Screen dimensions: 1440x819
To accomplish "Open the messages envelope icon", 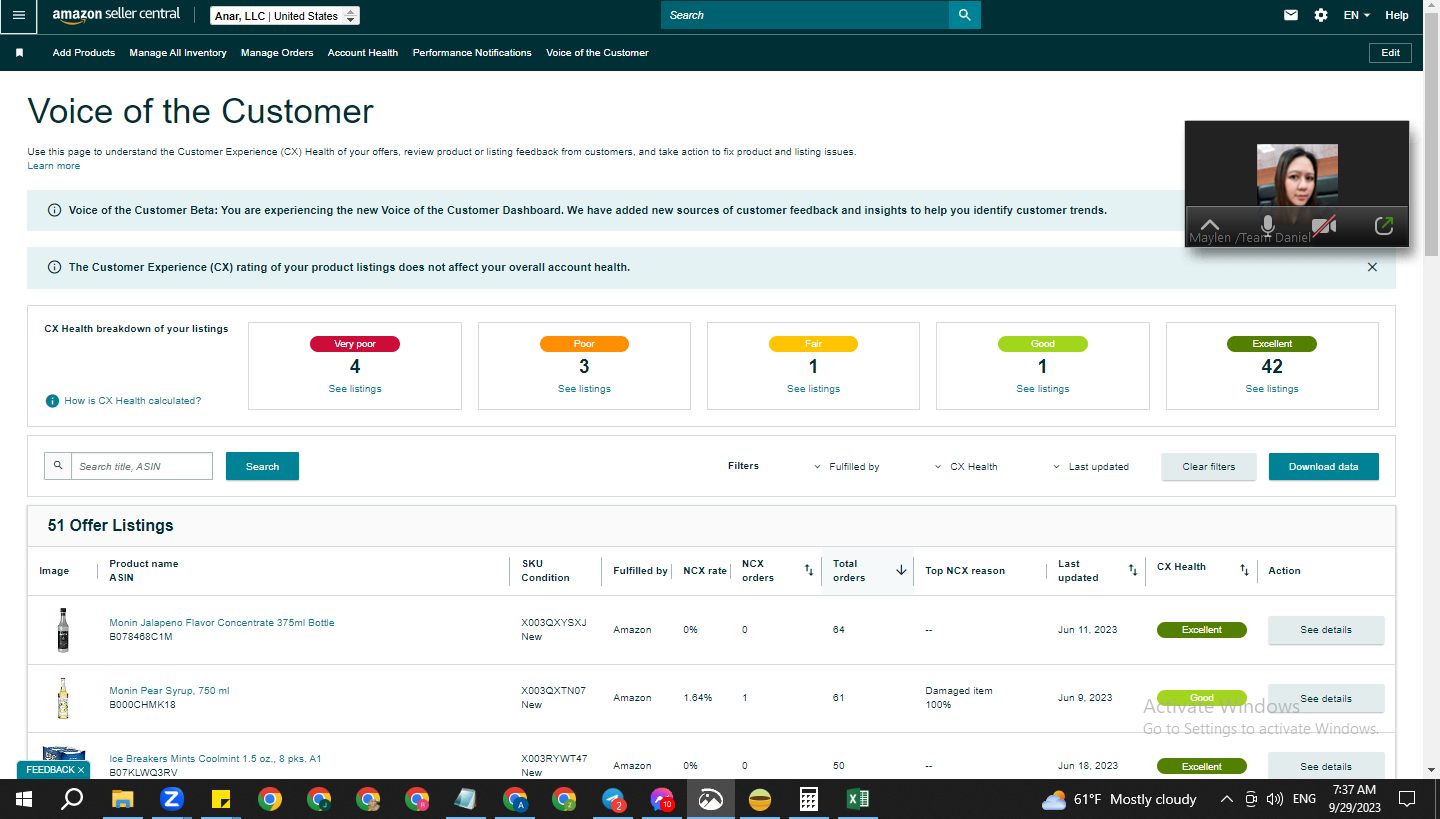I will (1291, 15).
